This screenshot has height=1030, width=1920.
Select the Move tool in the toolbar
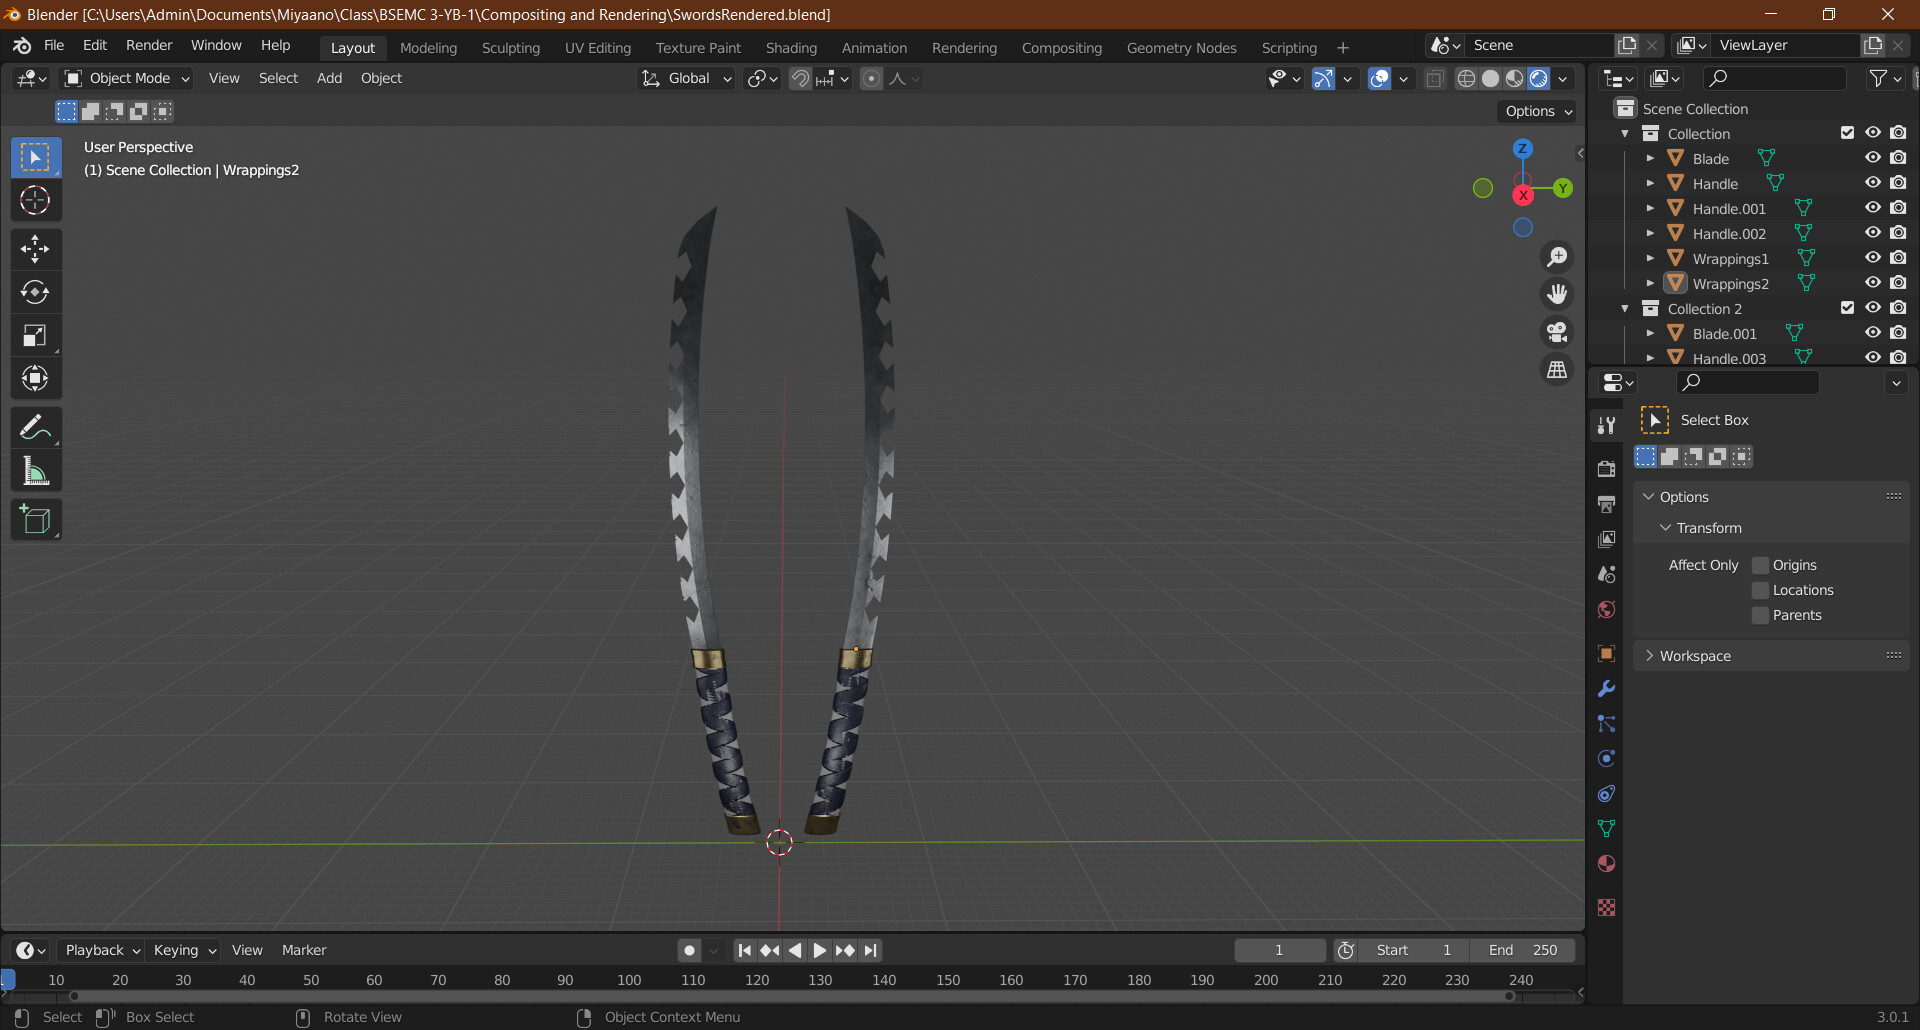coord(35,248)
